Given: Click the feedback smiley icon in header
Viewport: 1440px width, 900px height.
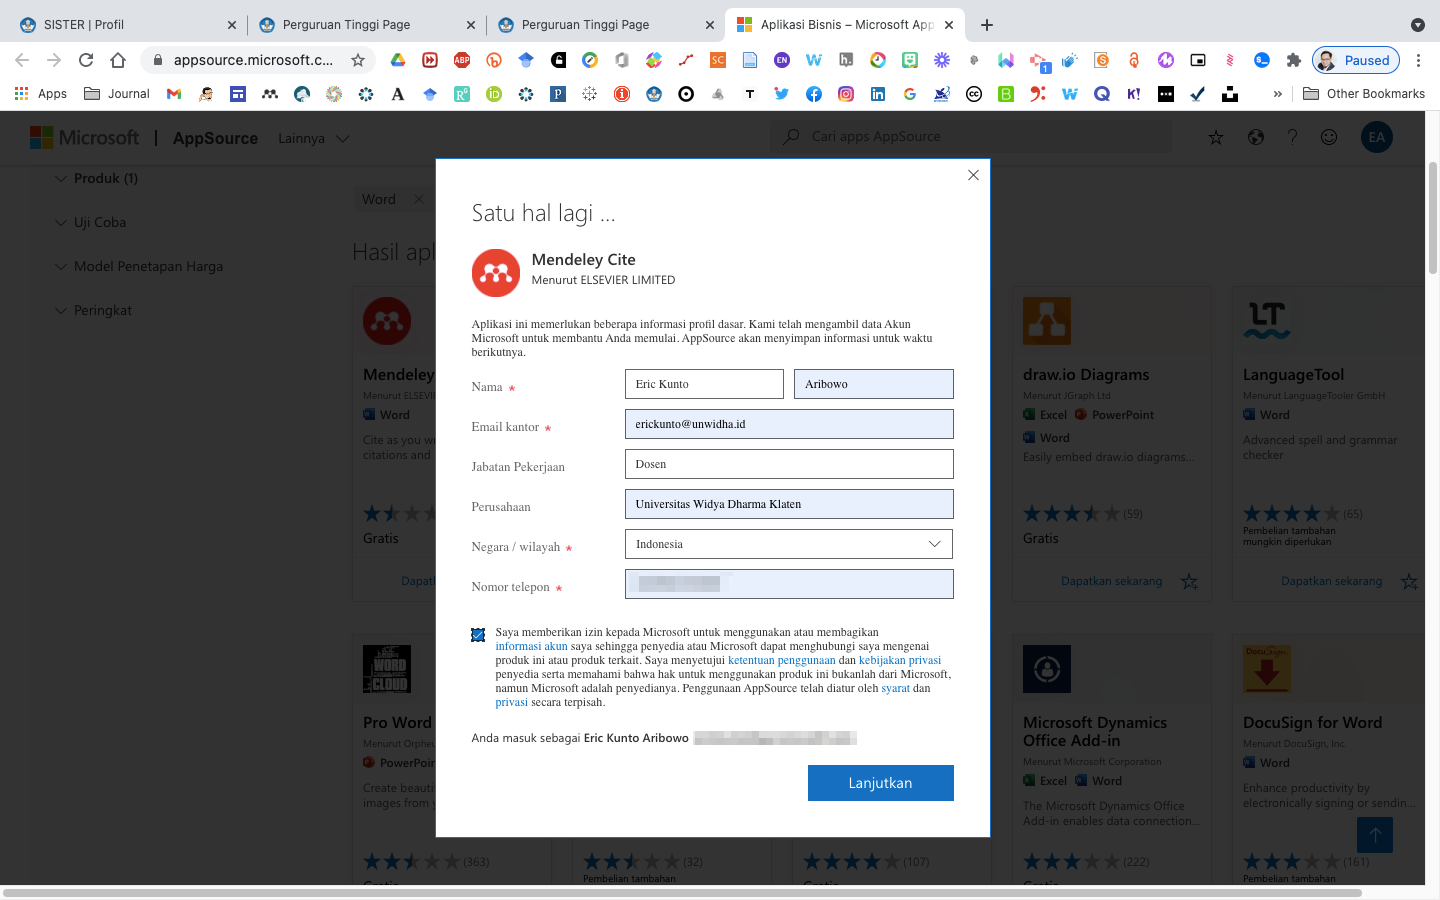Looking at the screenshot, I should [1329, 137].
